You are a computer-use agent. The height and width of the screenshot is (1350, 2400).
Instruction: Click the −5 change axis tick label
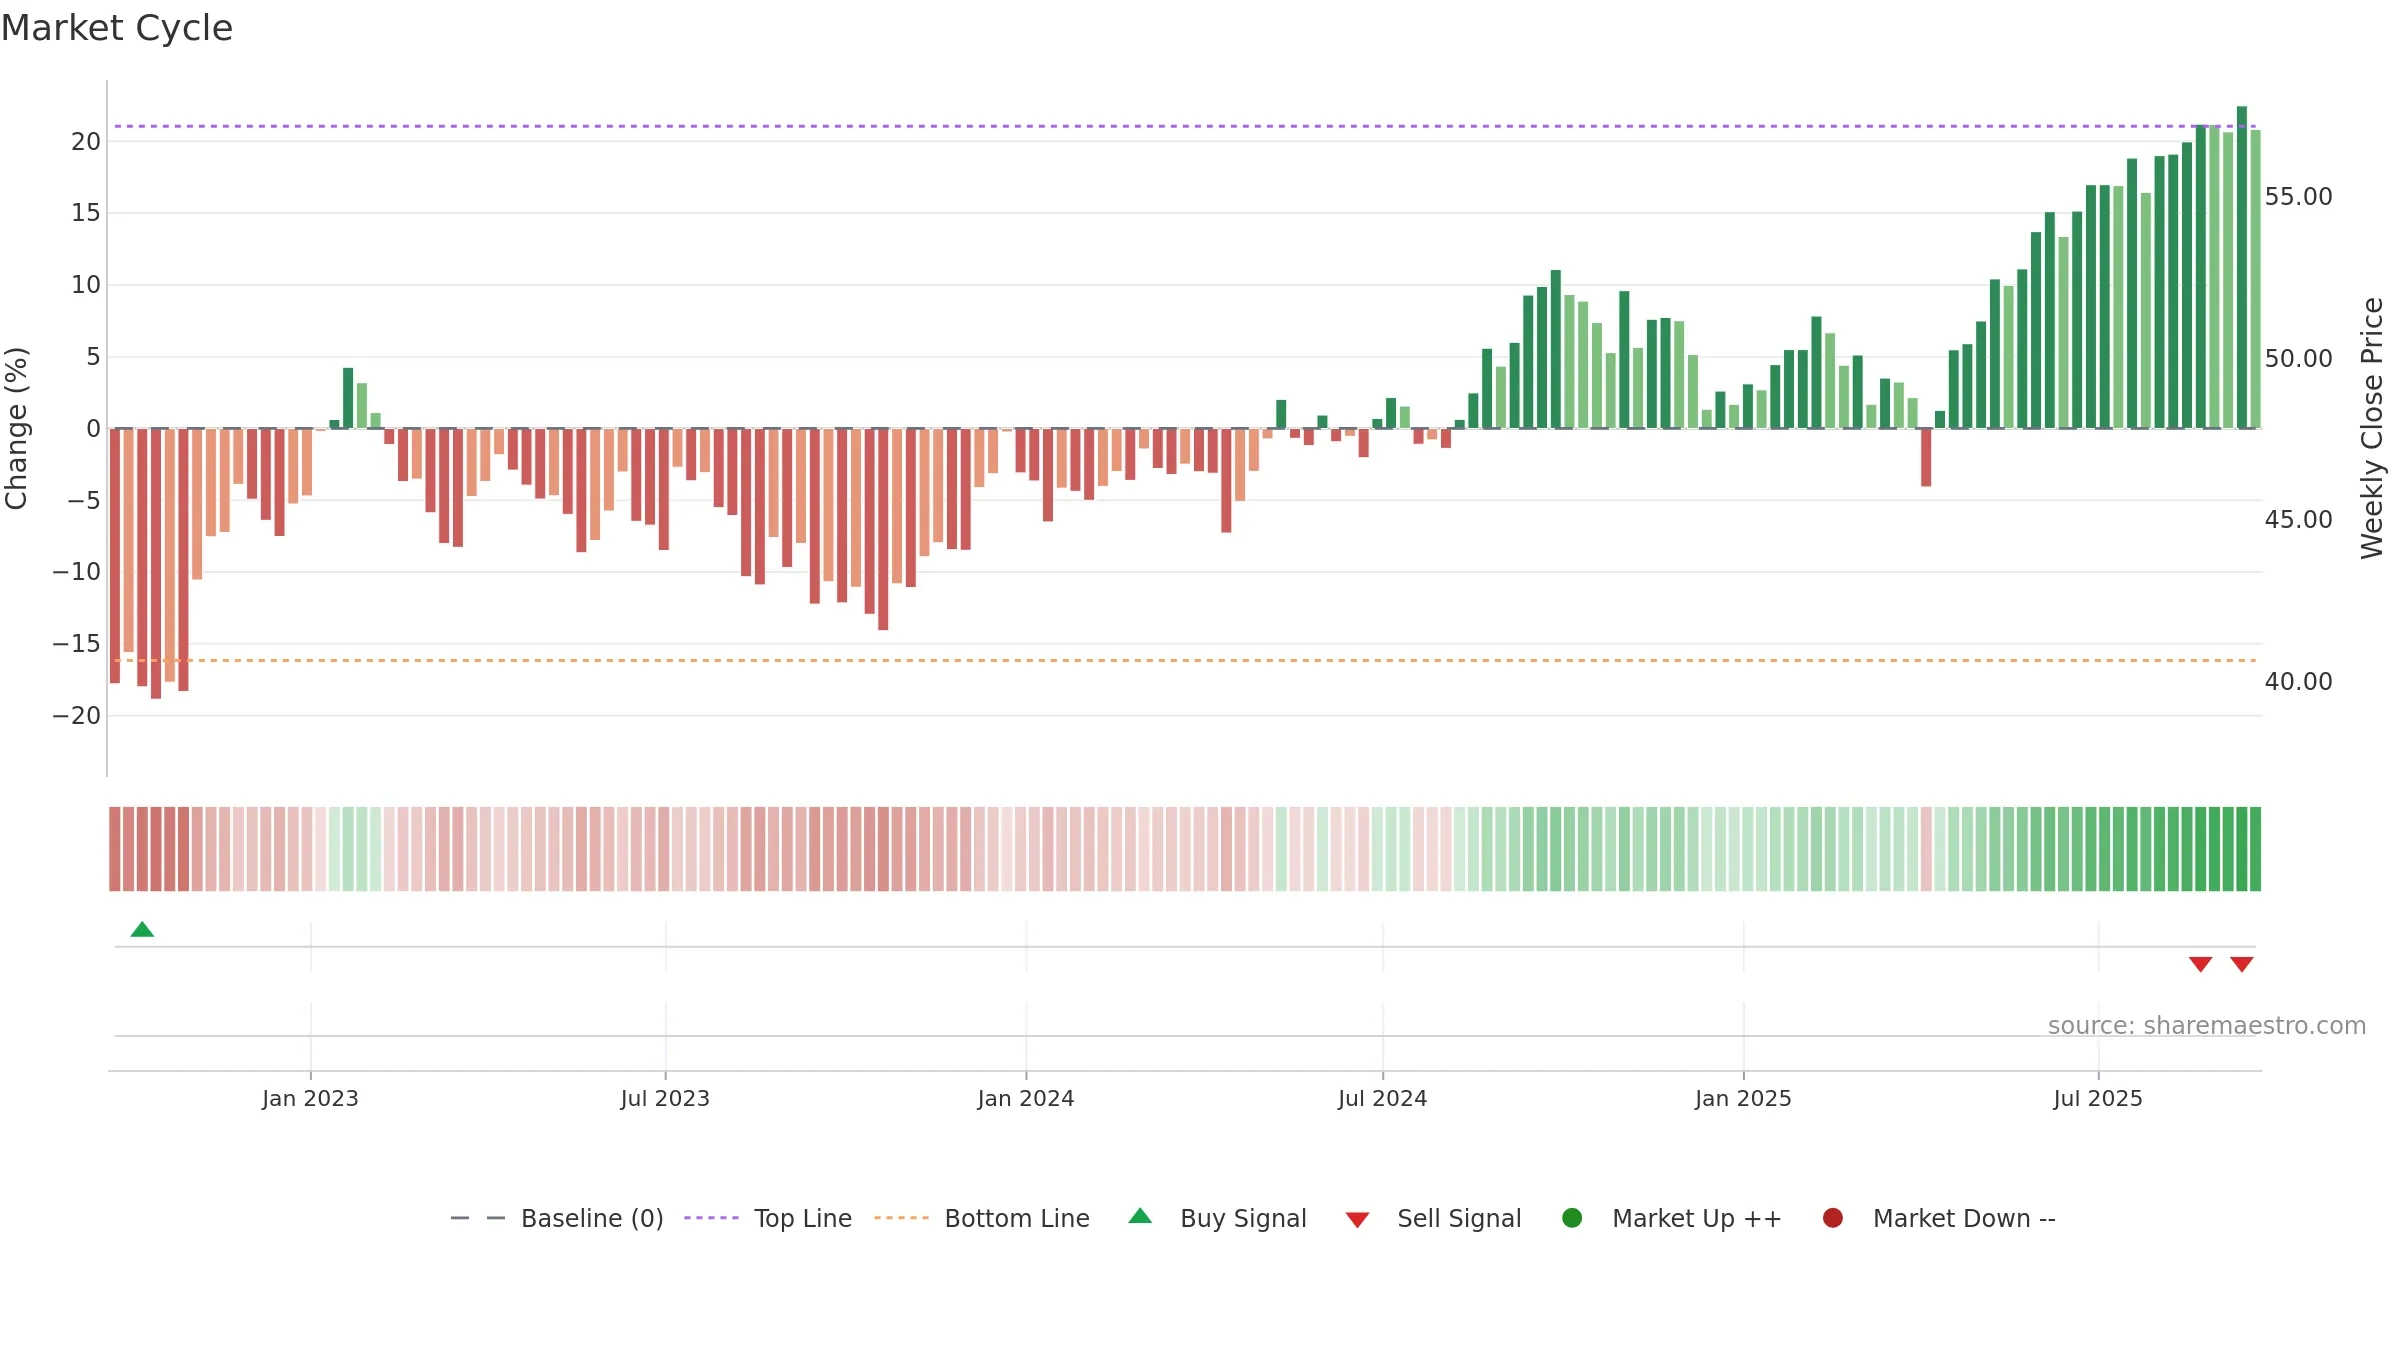(84, 500)
